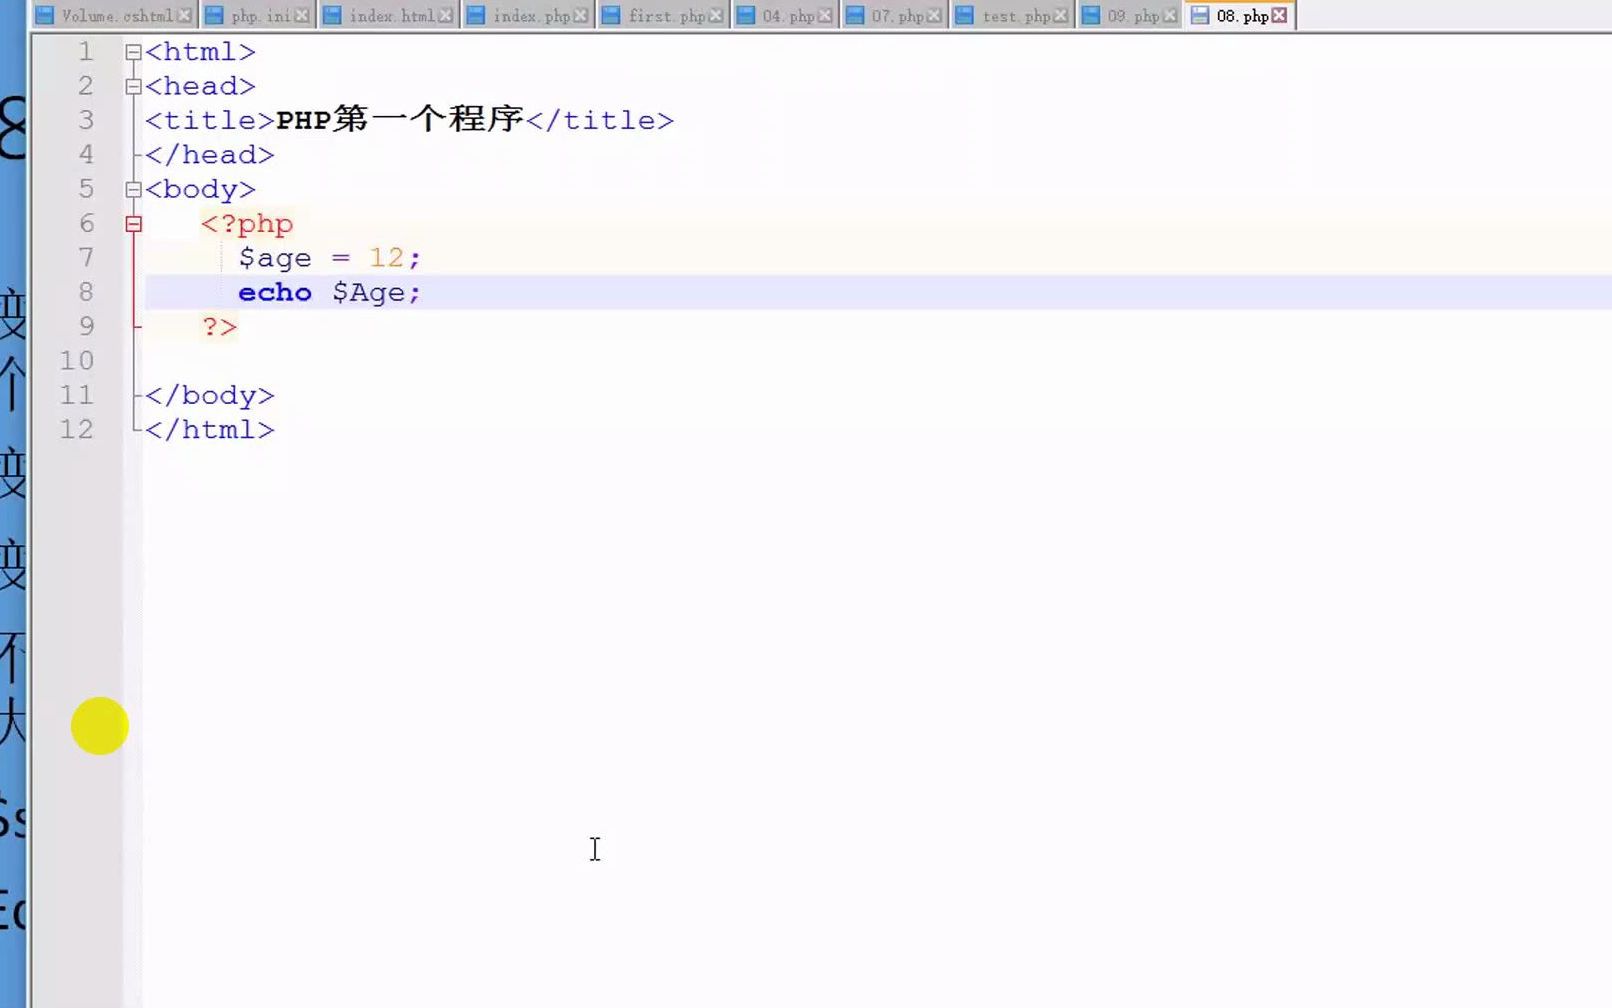Click the file icon on 08.php tab
Viewport: 1612px width, 1008px height.
pos(1200,16)
